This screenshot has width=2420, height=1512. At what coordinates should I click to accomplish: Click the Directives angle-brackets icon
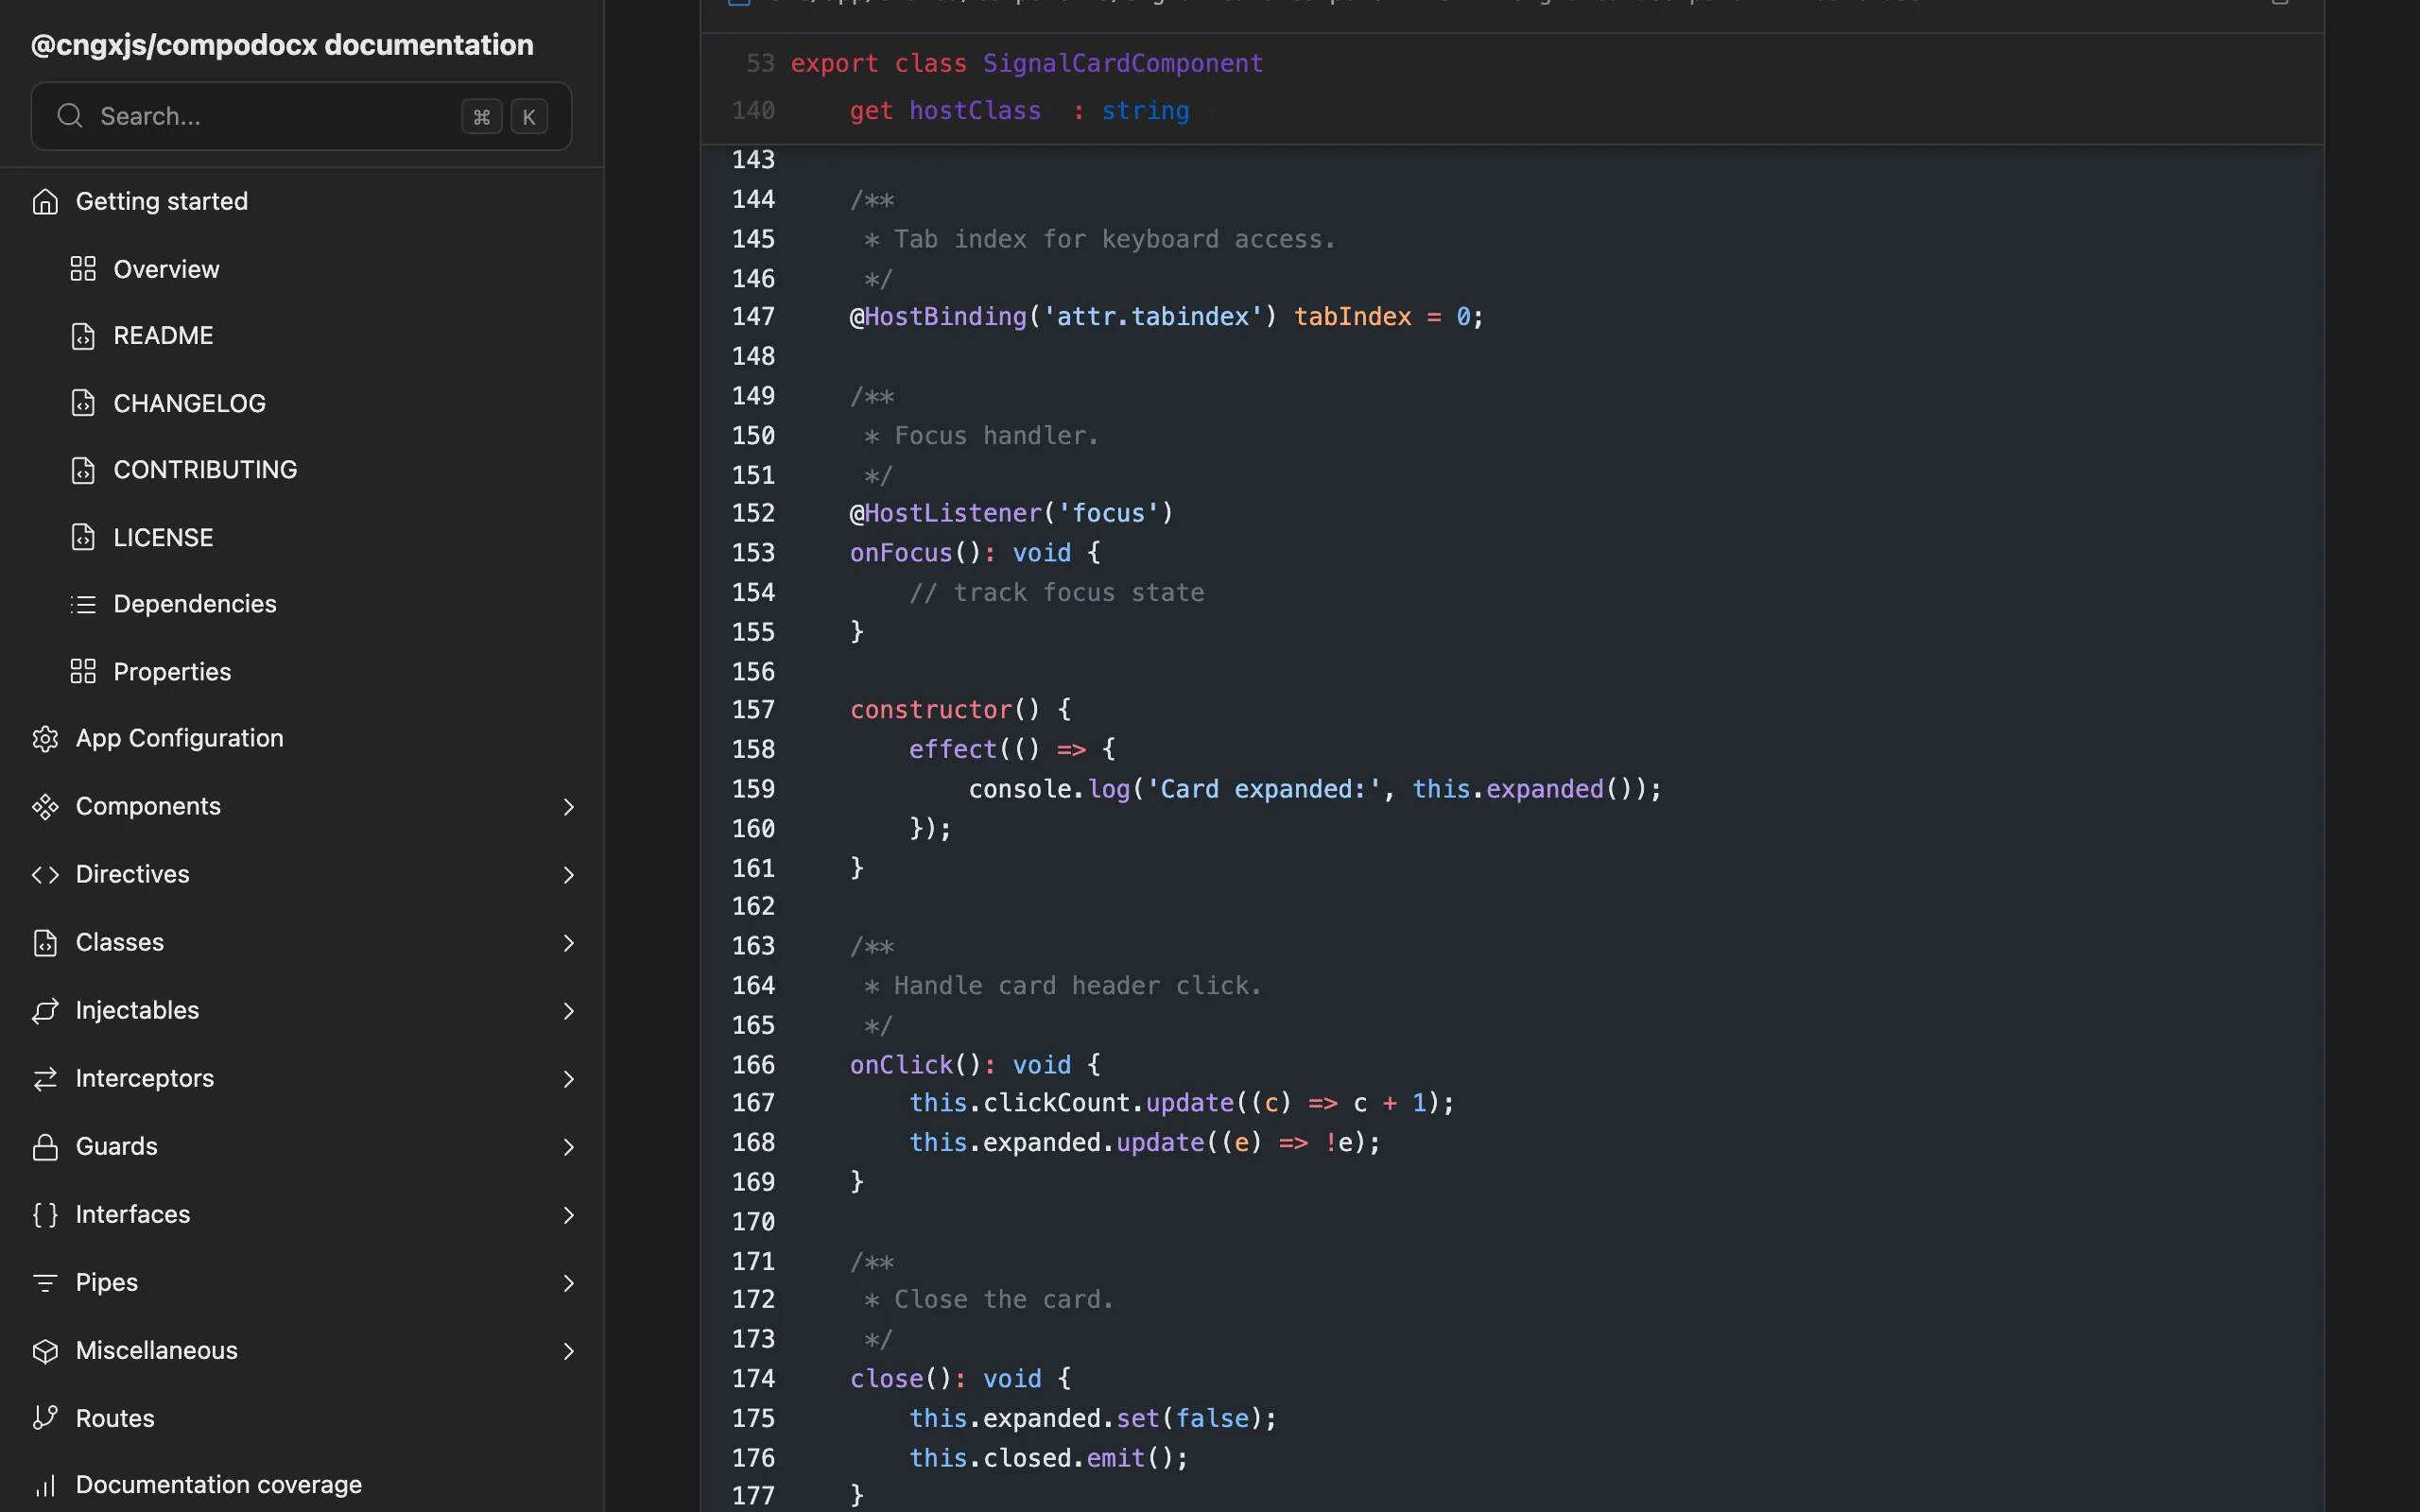(45, 874)
